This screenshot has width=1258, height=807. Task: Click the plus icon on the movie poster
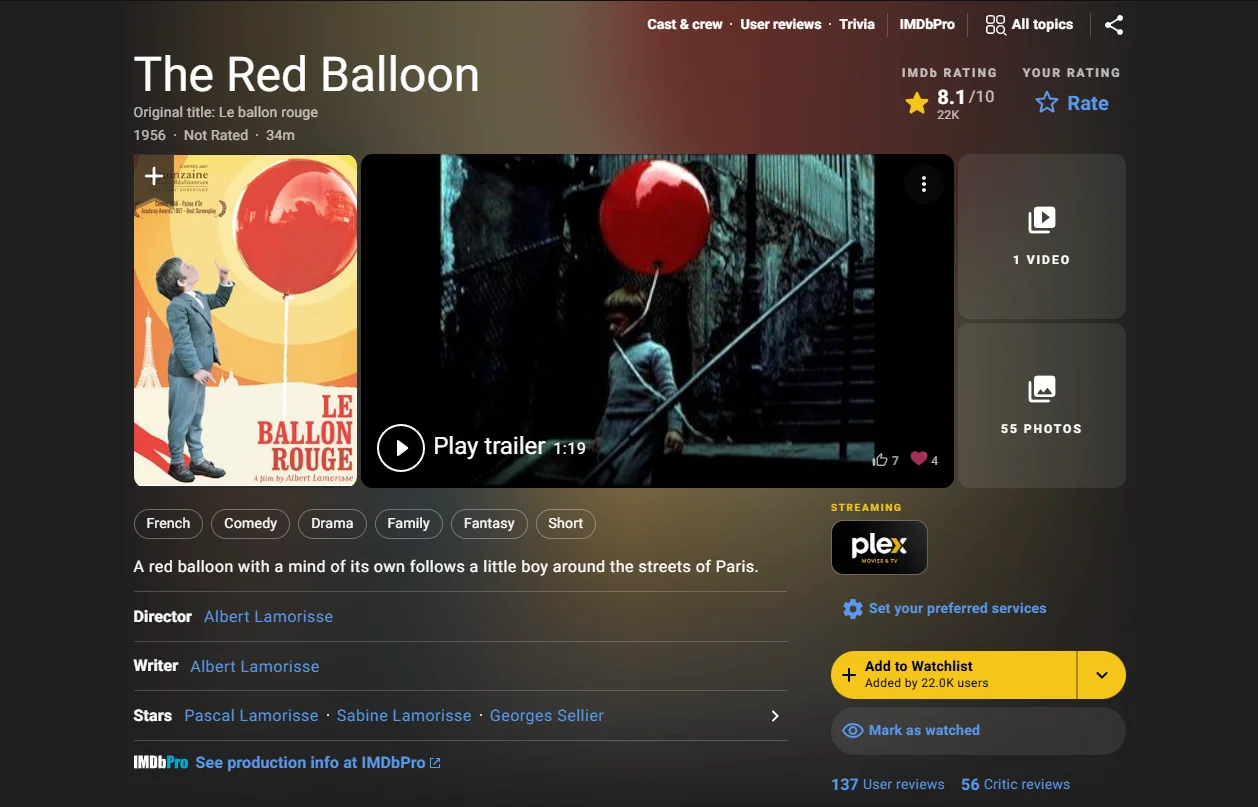coord(153,176)
